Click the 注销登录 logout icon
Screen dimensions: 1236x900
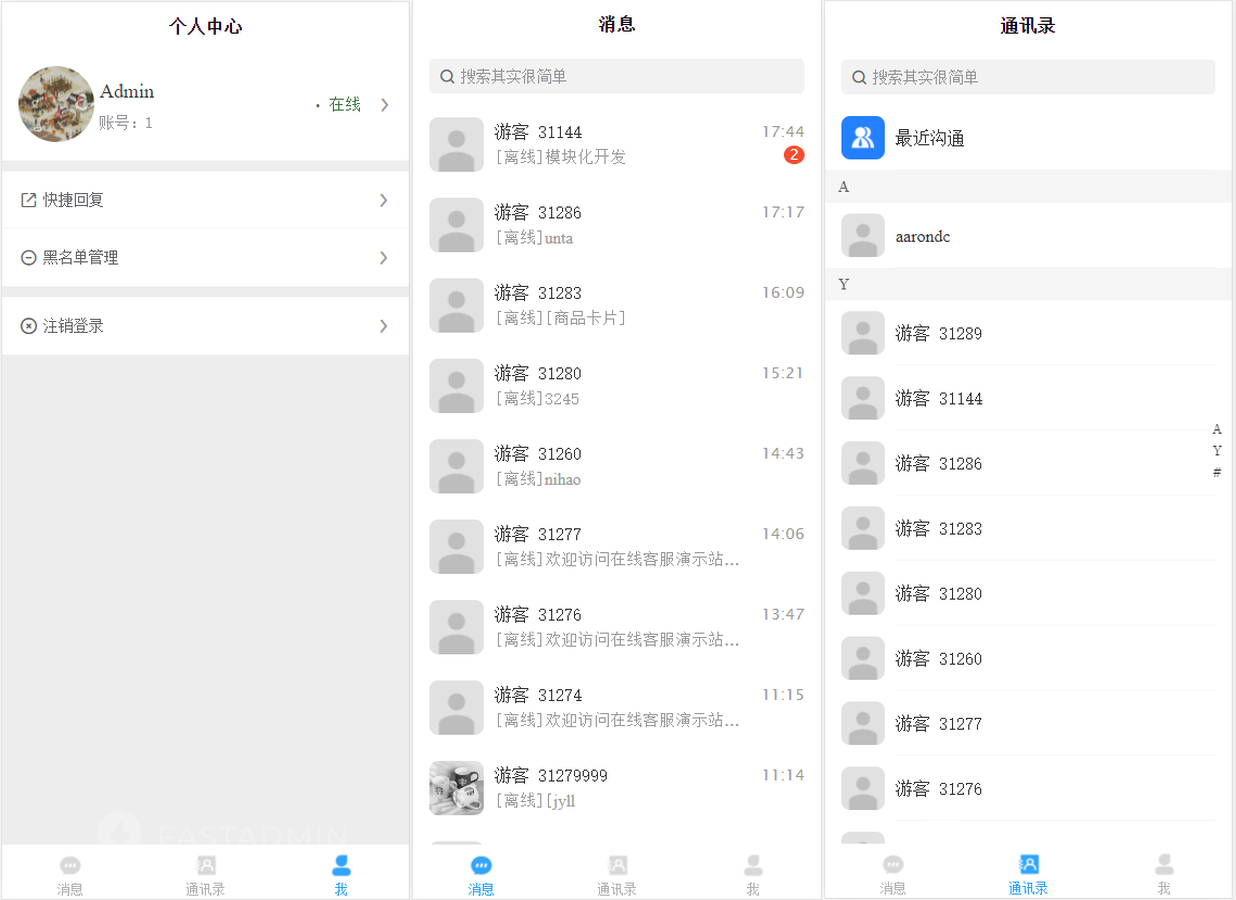pos(27,325)
